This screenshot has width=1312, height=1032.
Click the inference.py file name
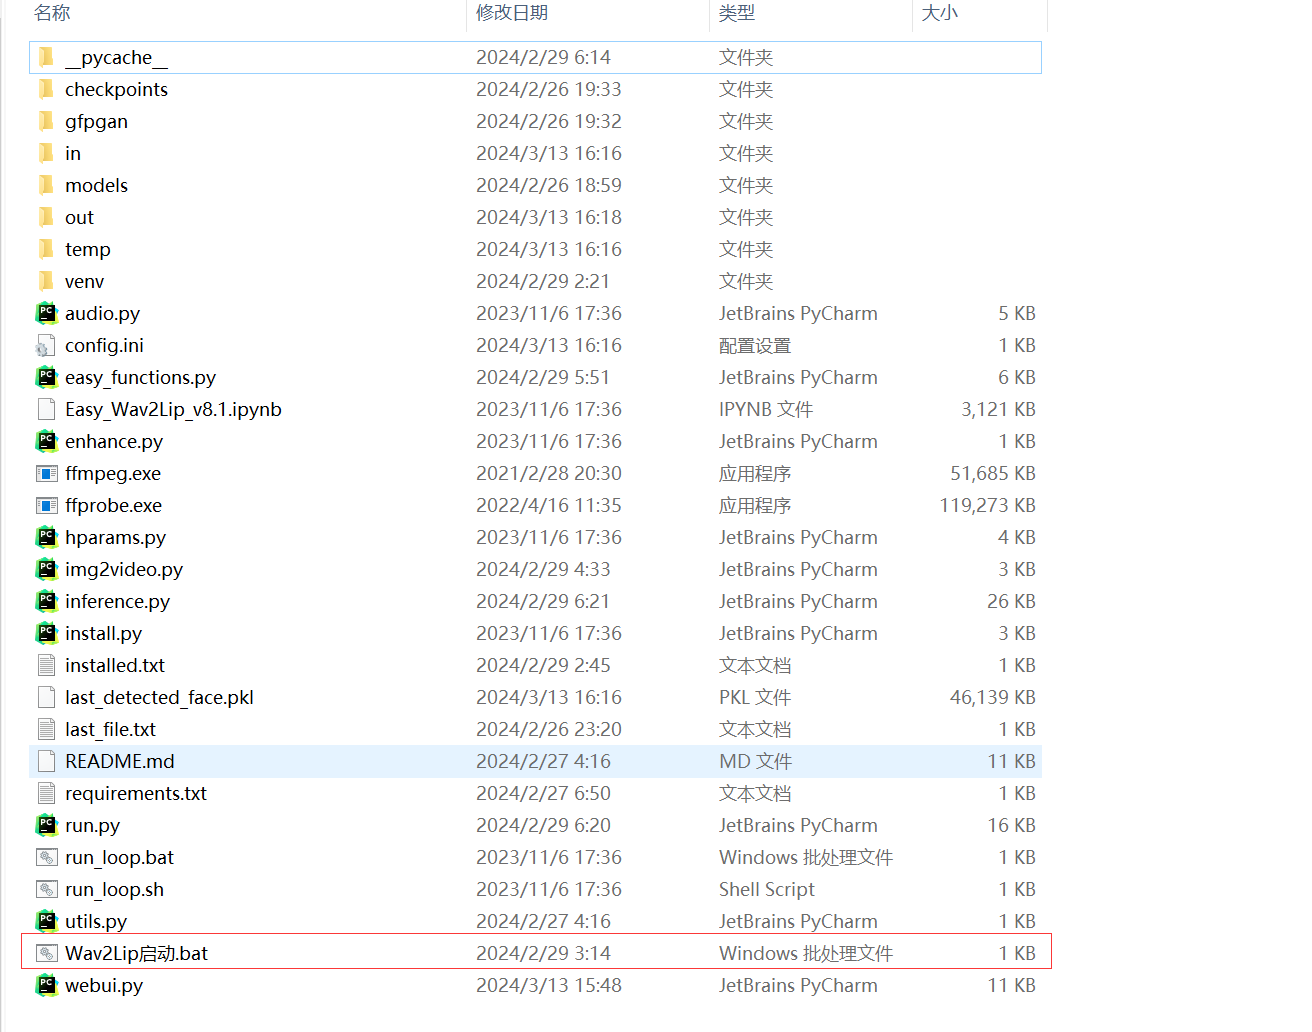(x=118, y=601)
